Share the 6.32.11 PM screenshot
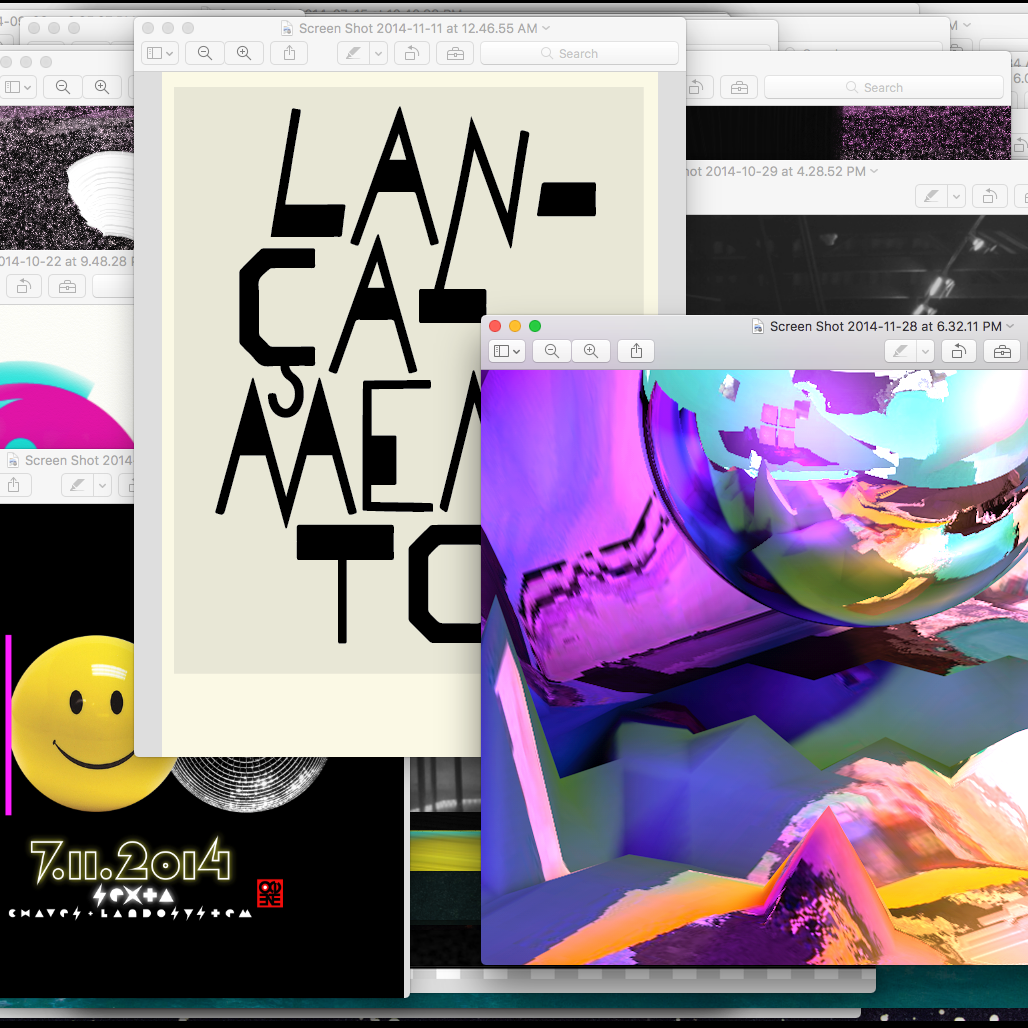 click(636, 351)
